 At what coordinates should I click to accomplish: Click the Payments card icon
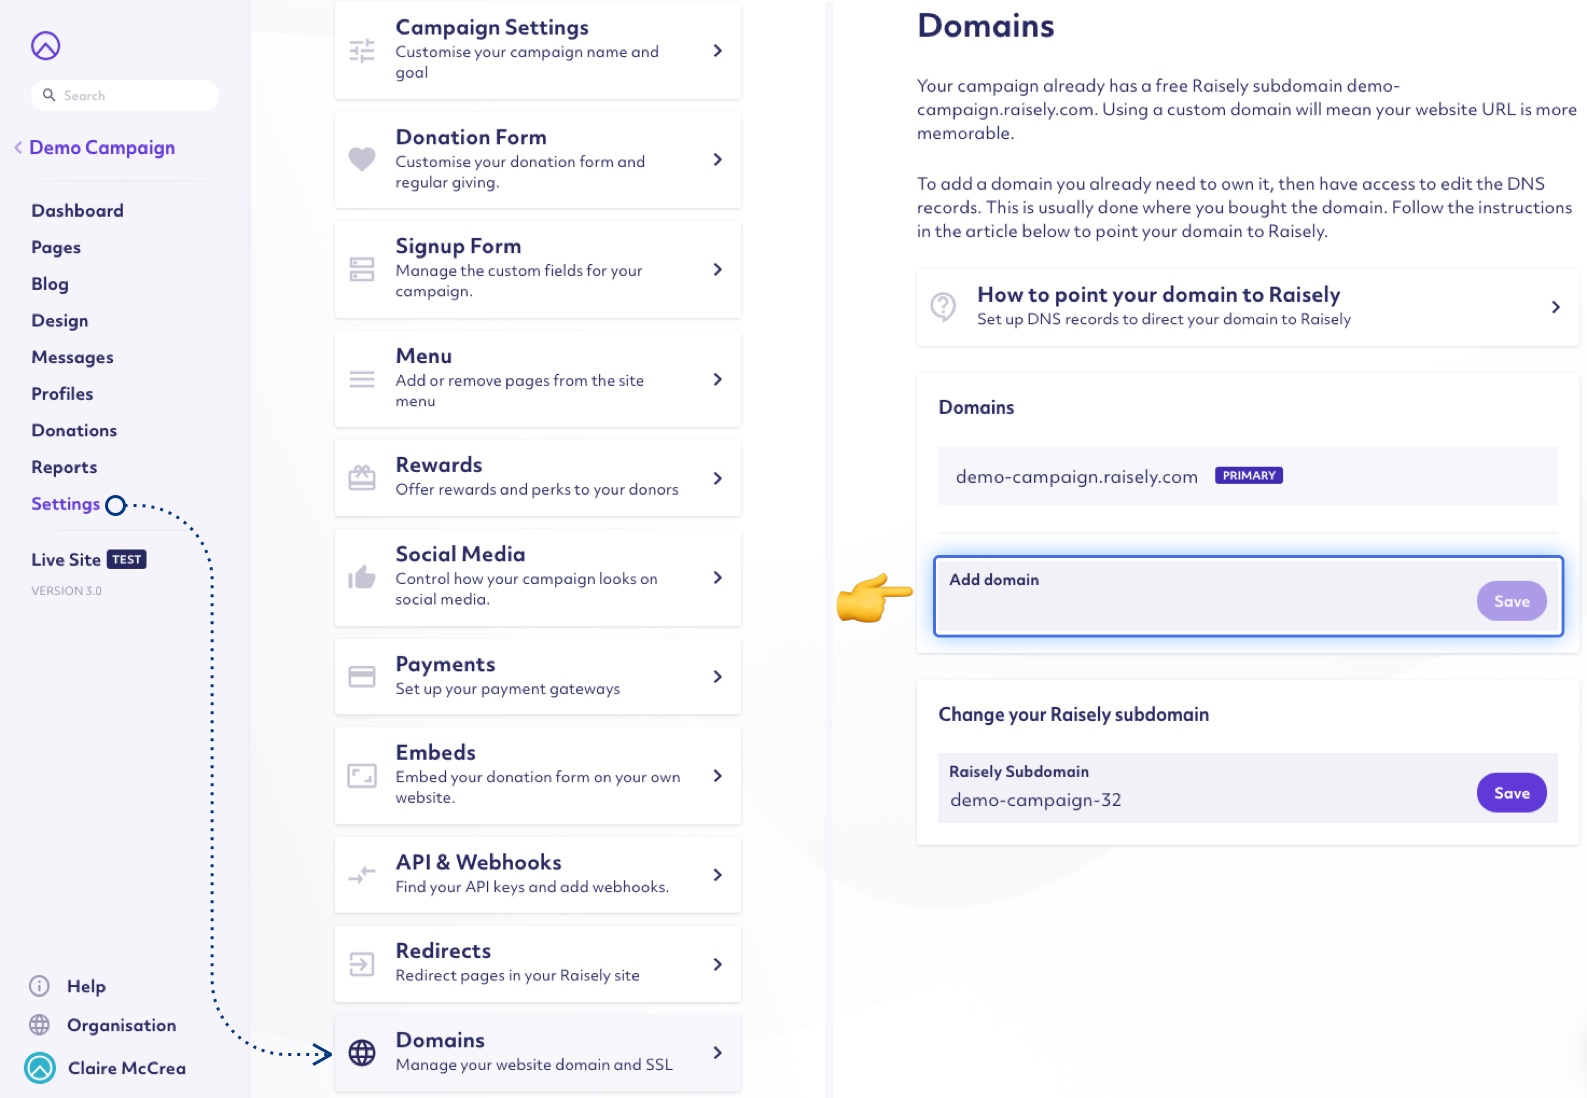(362, 677)
